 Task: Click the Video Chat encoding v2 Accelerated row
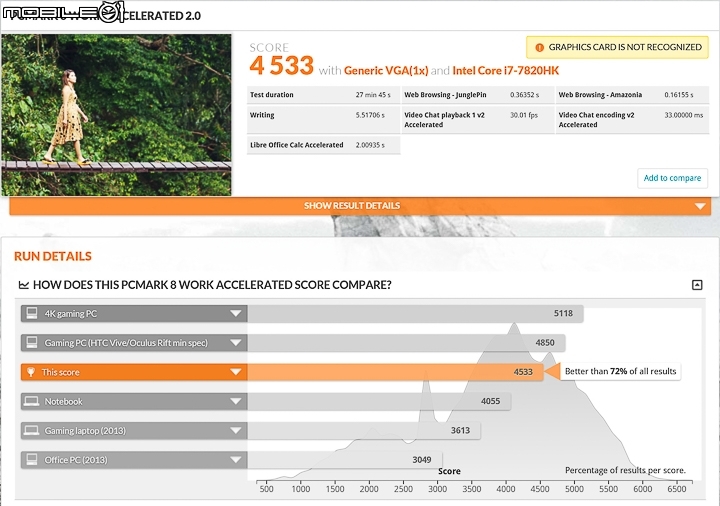632,120
